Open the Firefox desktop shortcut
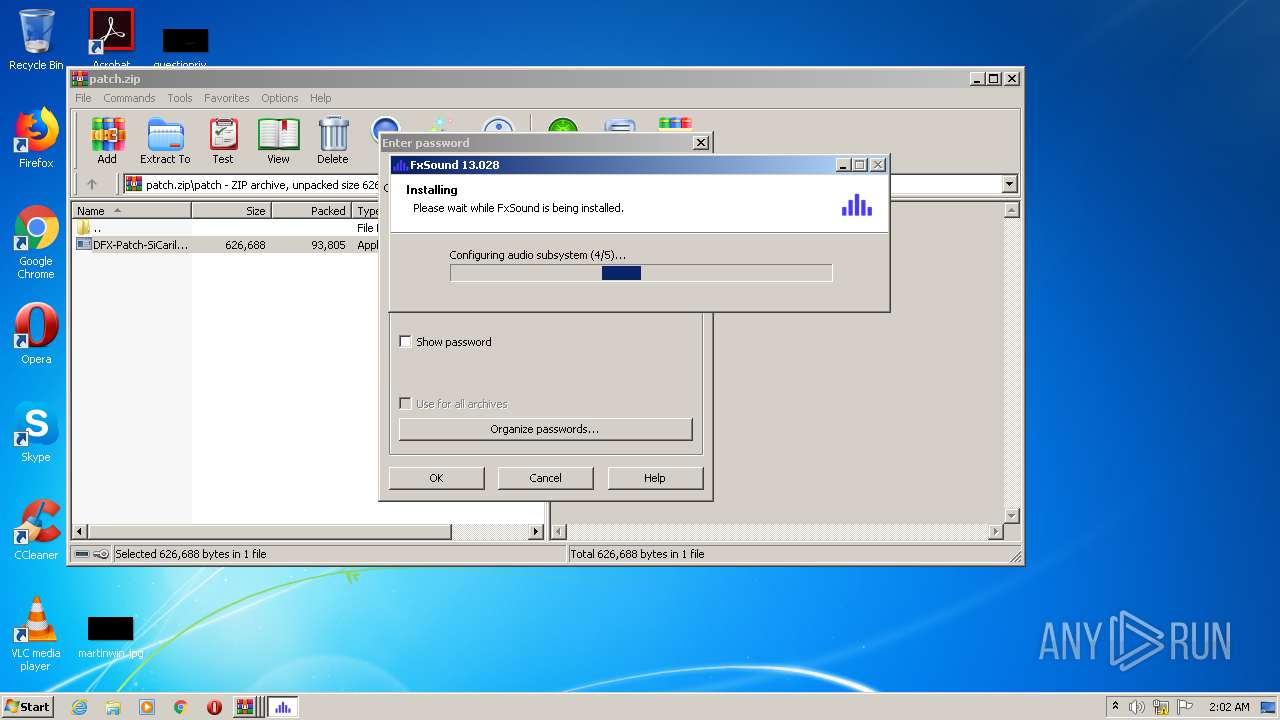 36,138
